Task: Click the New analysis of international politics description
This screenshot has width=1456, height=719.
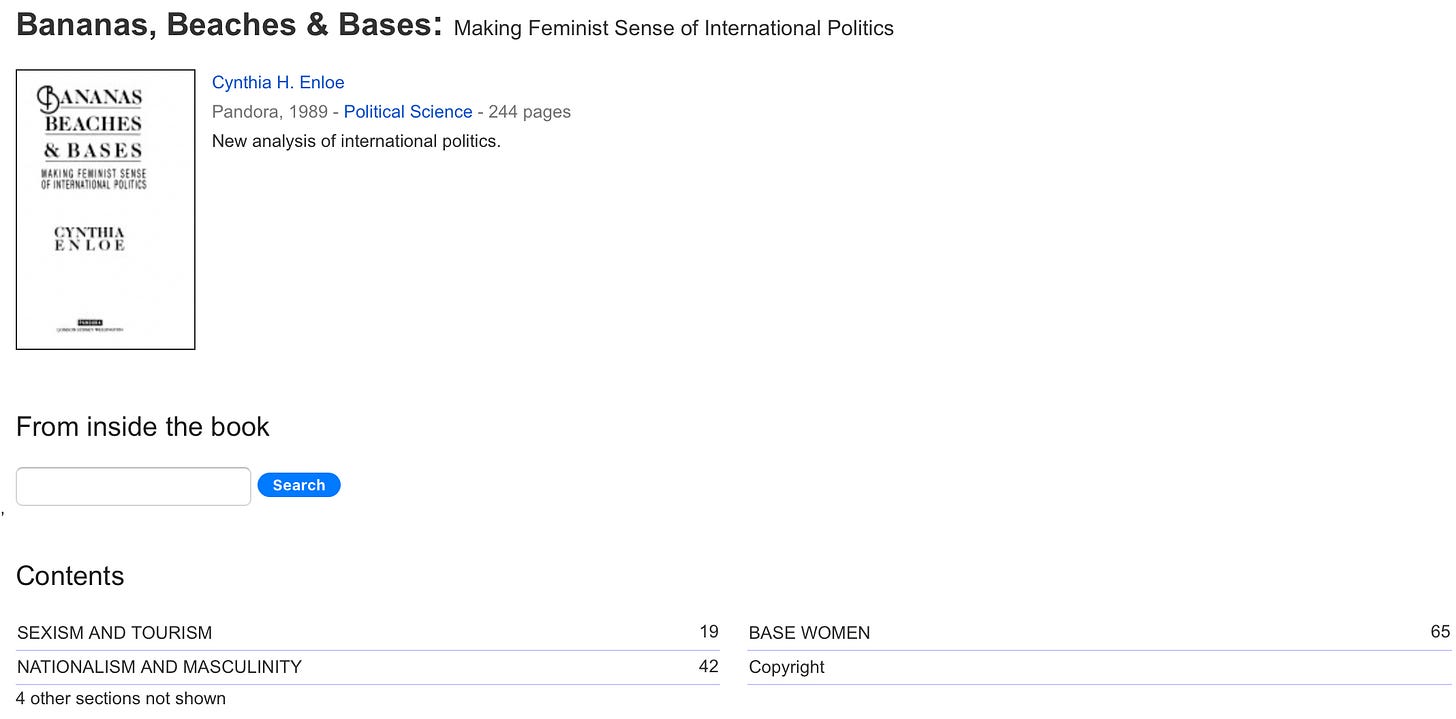Action: tap(356, 141)
